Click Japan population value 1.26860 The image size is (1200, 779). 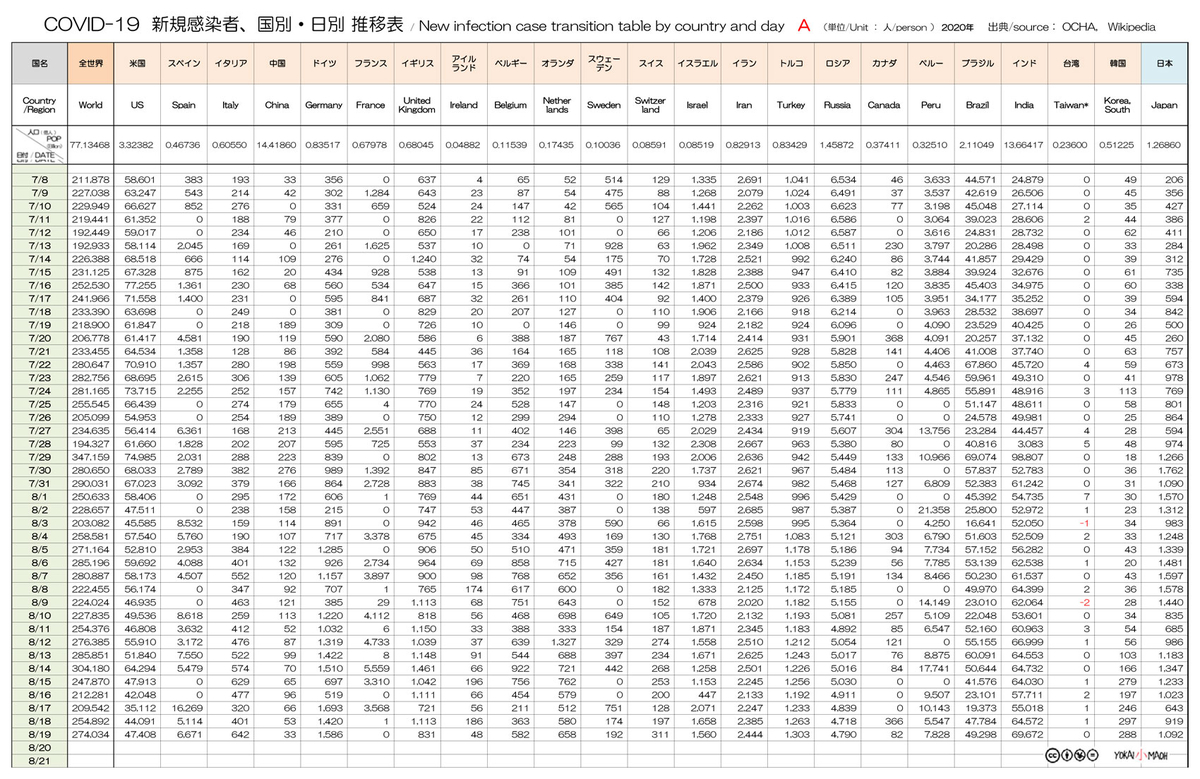pos(1164,146)
